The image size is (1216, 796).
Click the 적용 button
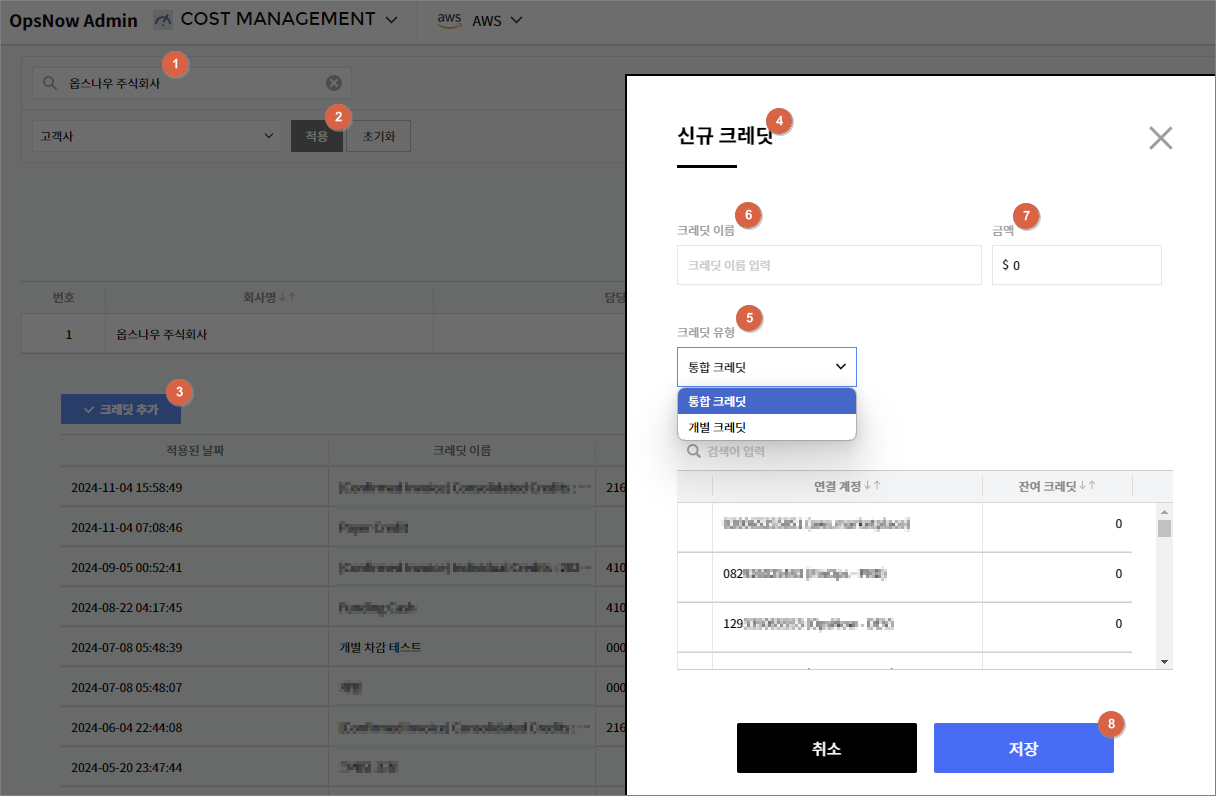click(x=317, y=136)
